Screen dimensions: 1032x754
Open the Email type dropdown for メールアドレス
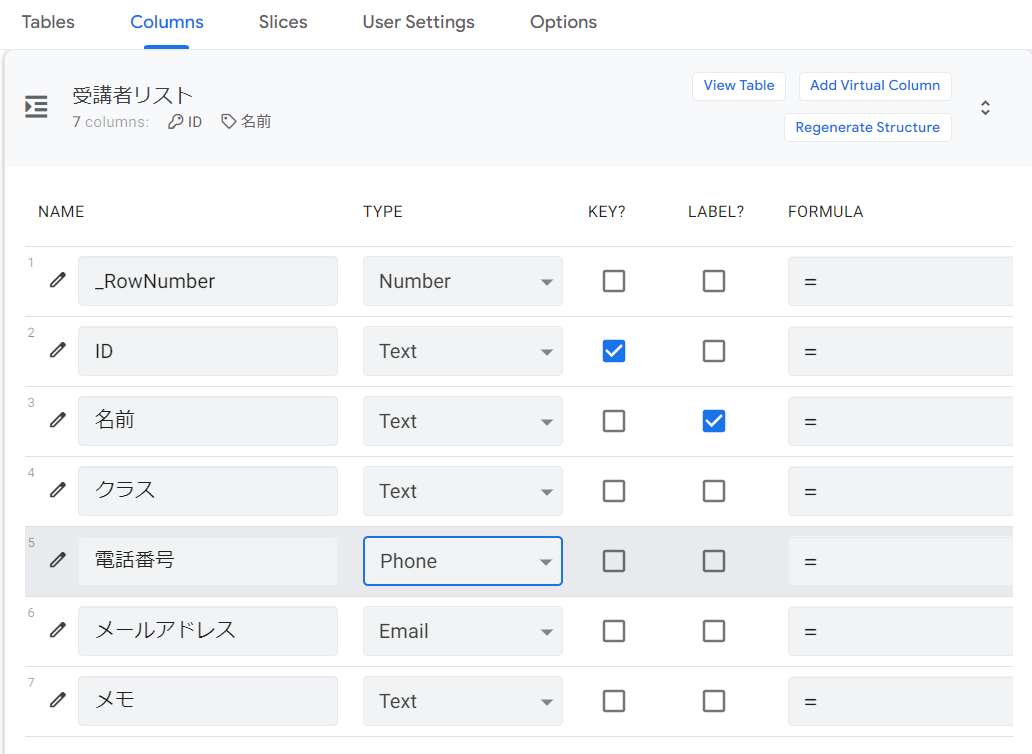point(462,631)
